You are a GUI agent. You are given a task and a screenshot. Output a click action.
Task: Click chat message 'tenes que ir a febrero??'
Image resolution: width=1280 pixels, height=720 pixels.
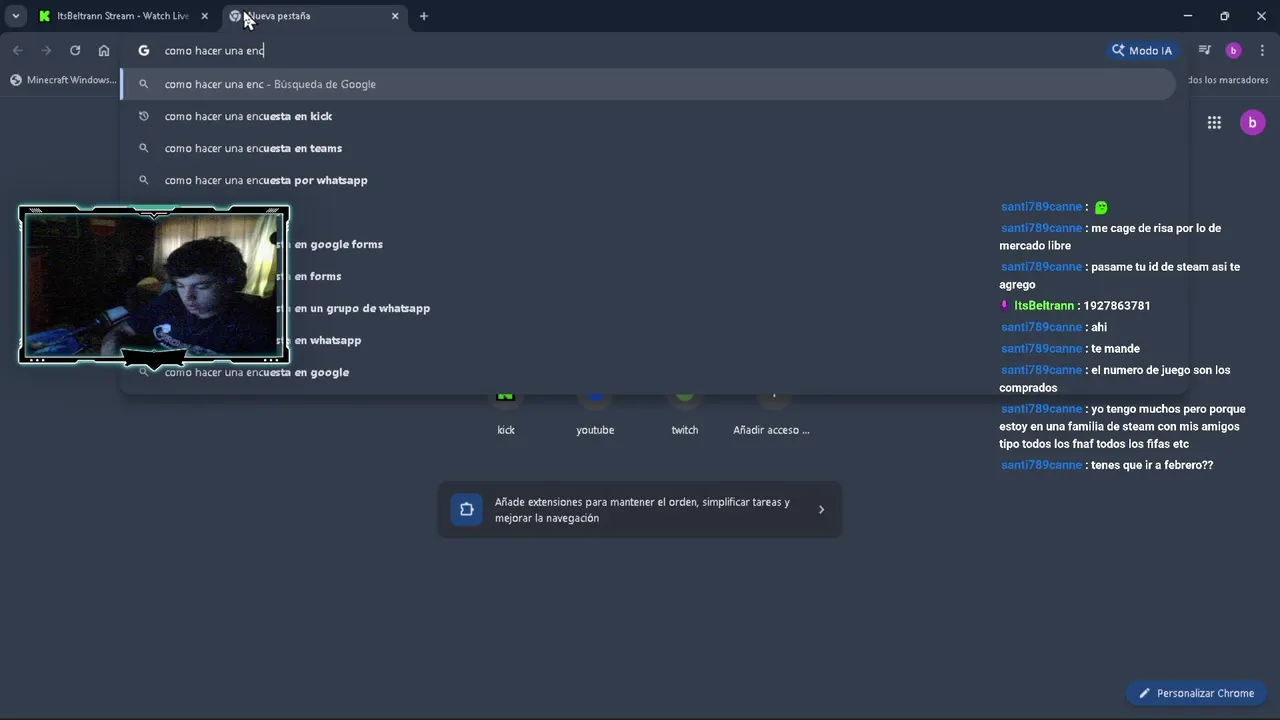1152,465
